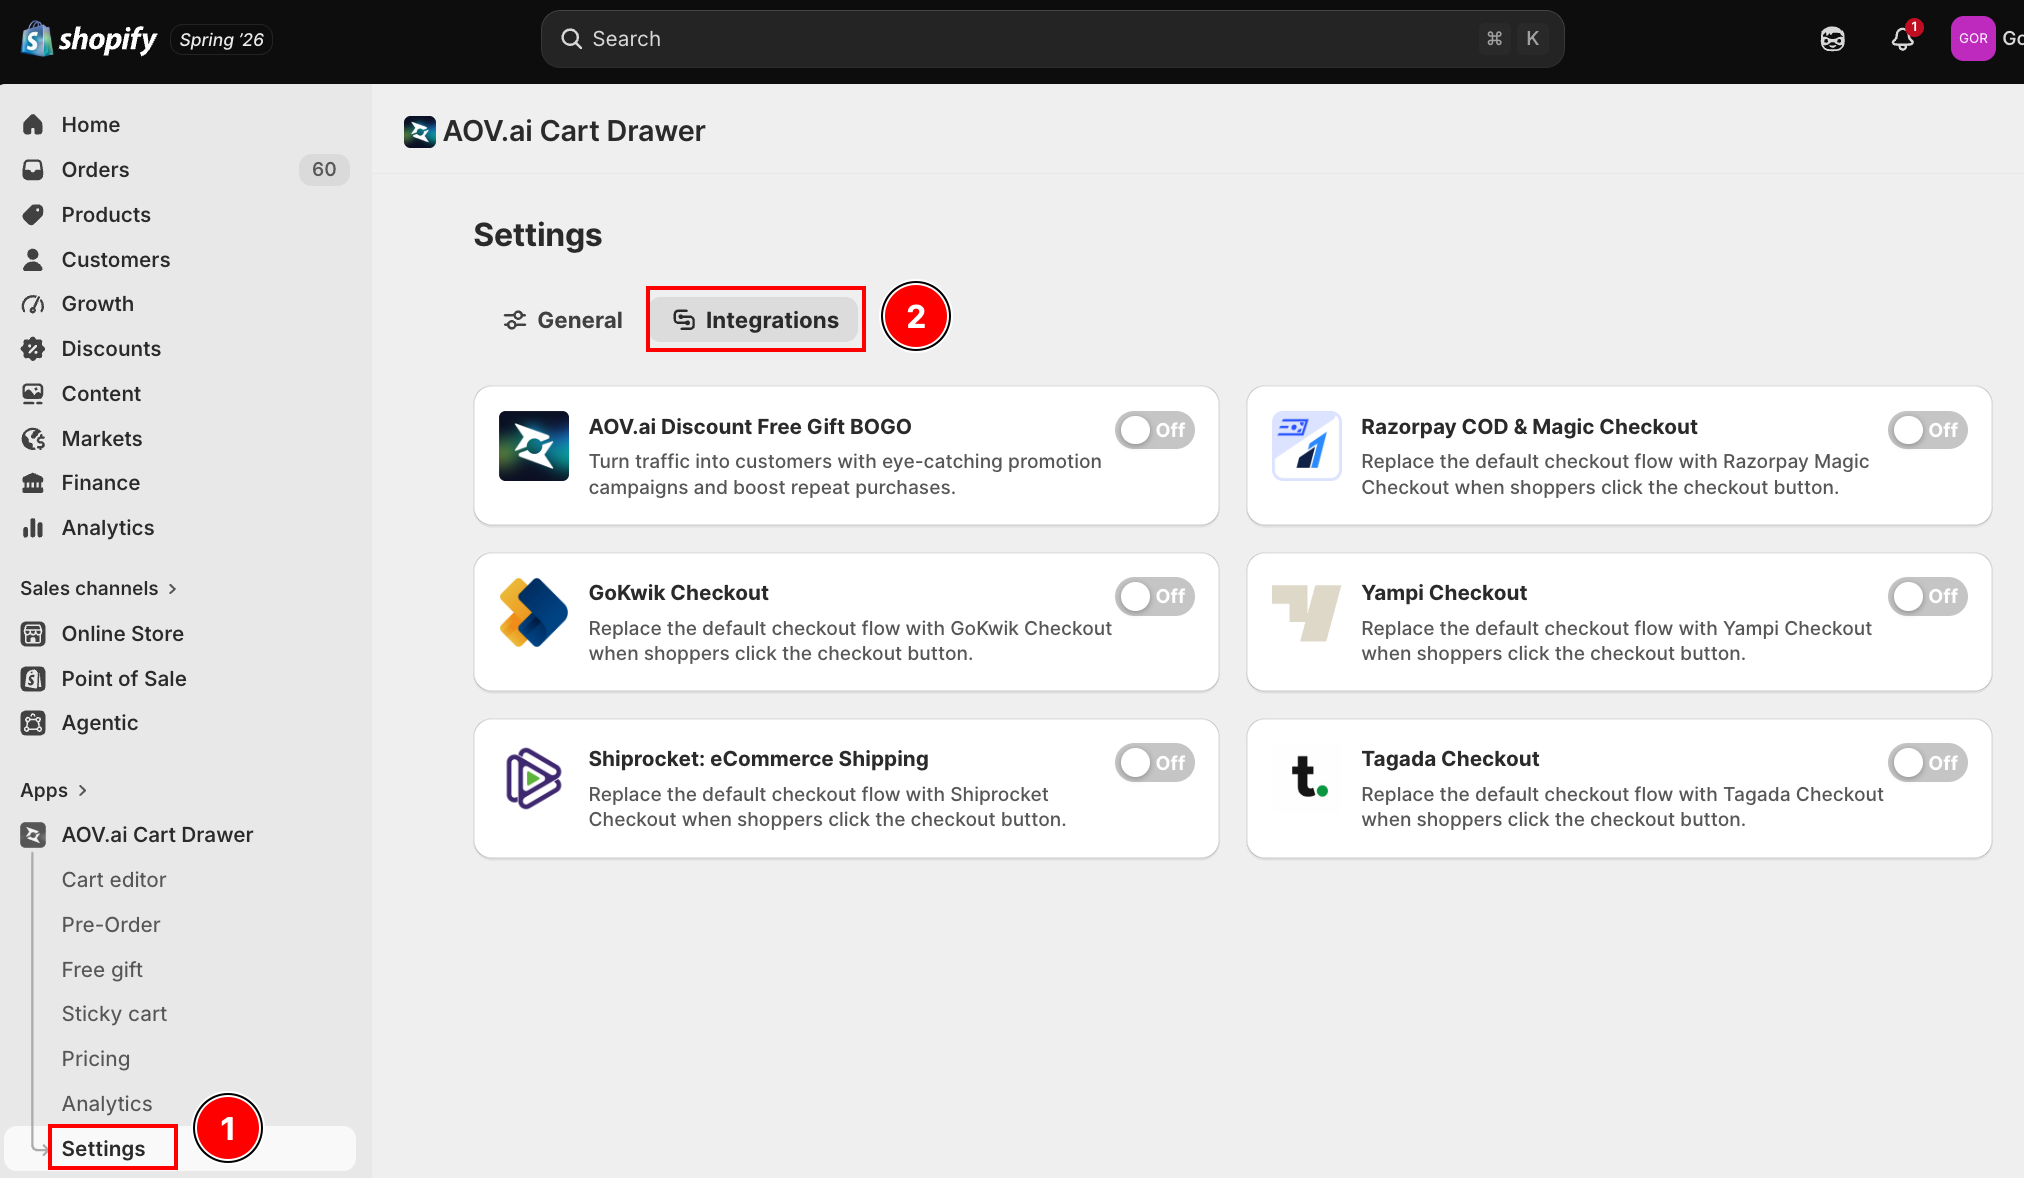The height and width of the screenshot is (1178, 2024).
Task: Click the Tagada Checkout heading text
Action: click(x=1450, y=759)
